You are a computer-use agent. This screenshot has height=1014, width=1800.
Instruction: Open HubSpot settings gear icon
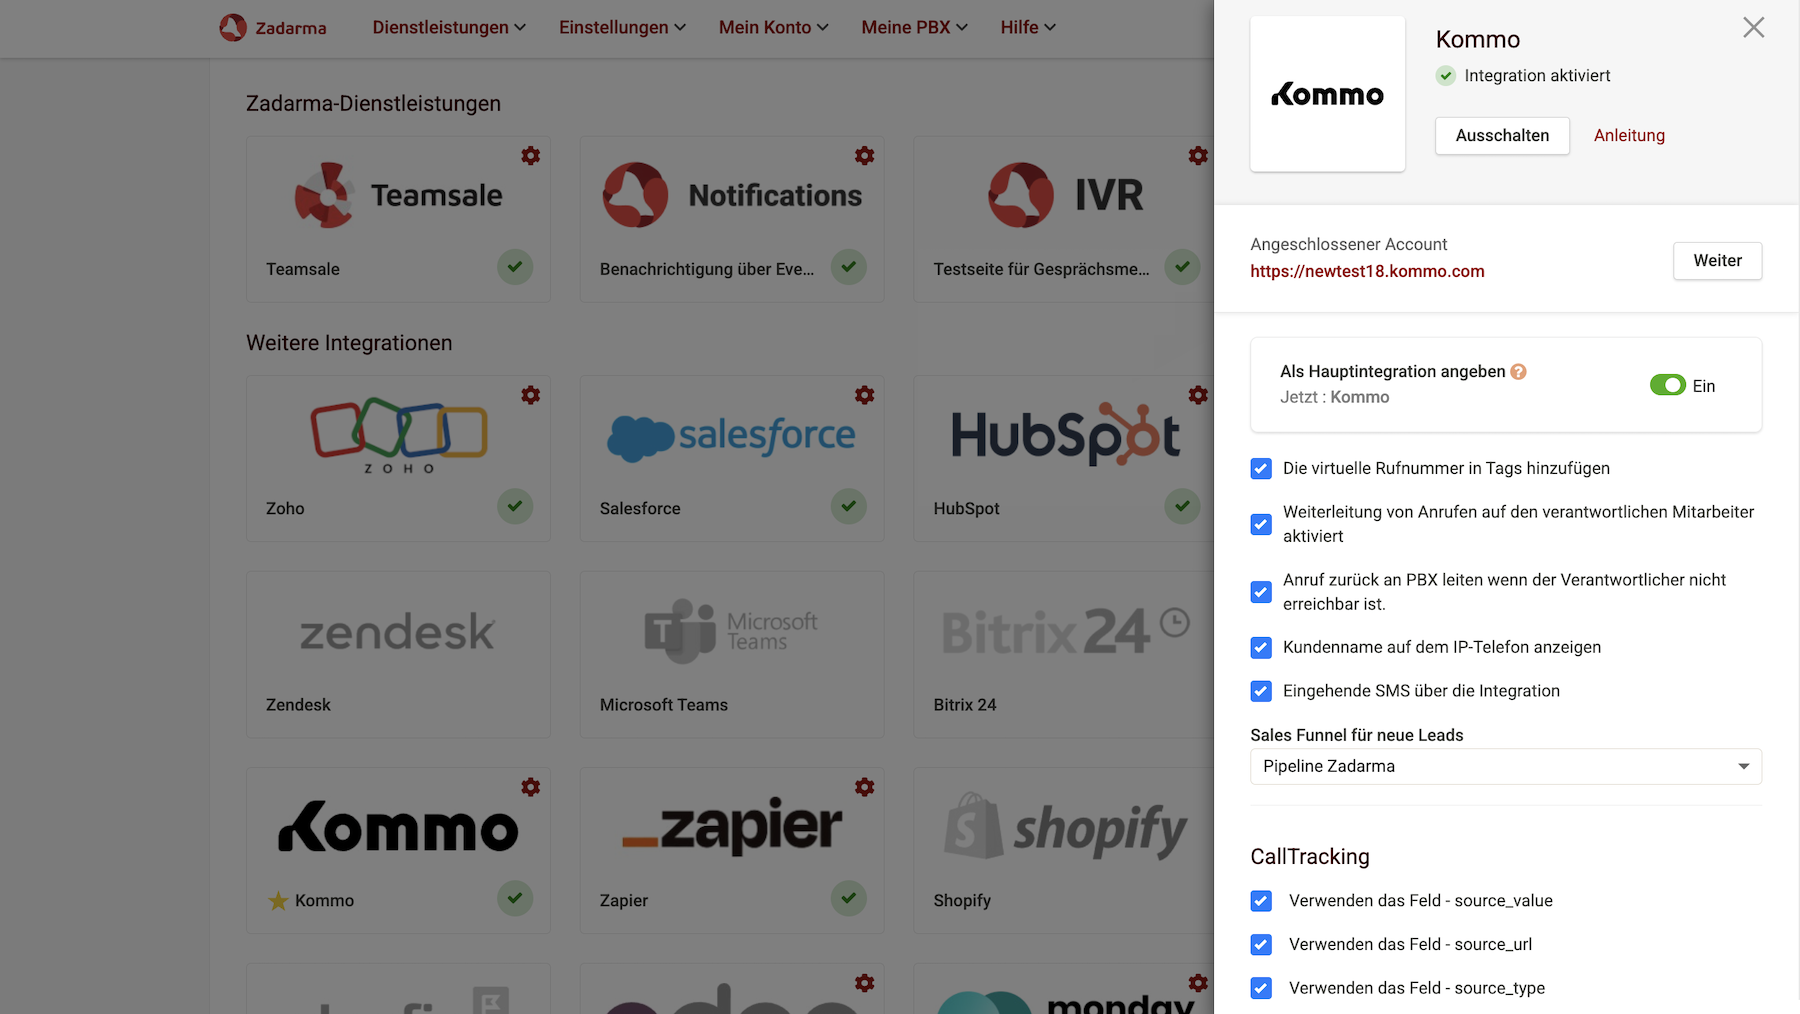pyautogui.click(x=1198, y=395)
